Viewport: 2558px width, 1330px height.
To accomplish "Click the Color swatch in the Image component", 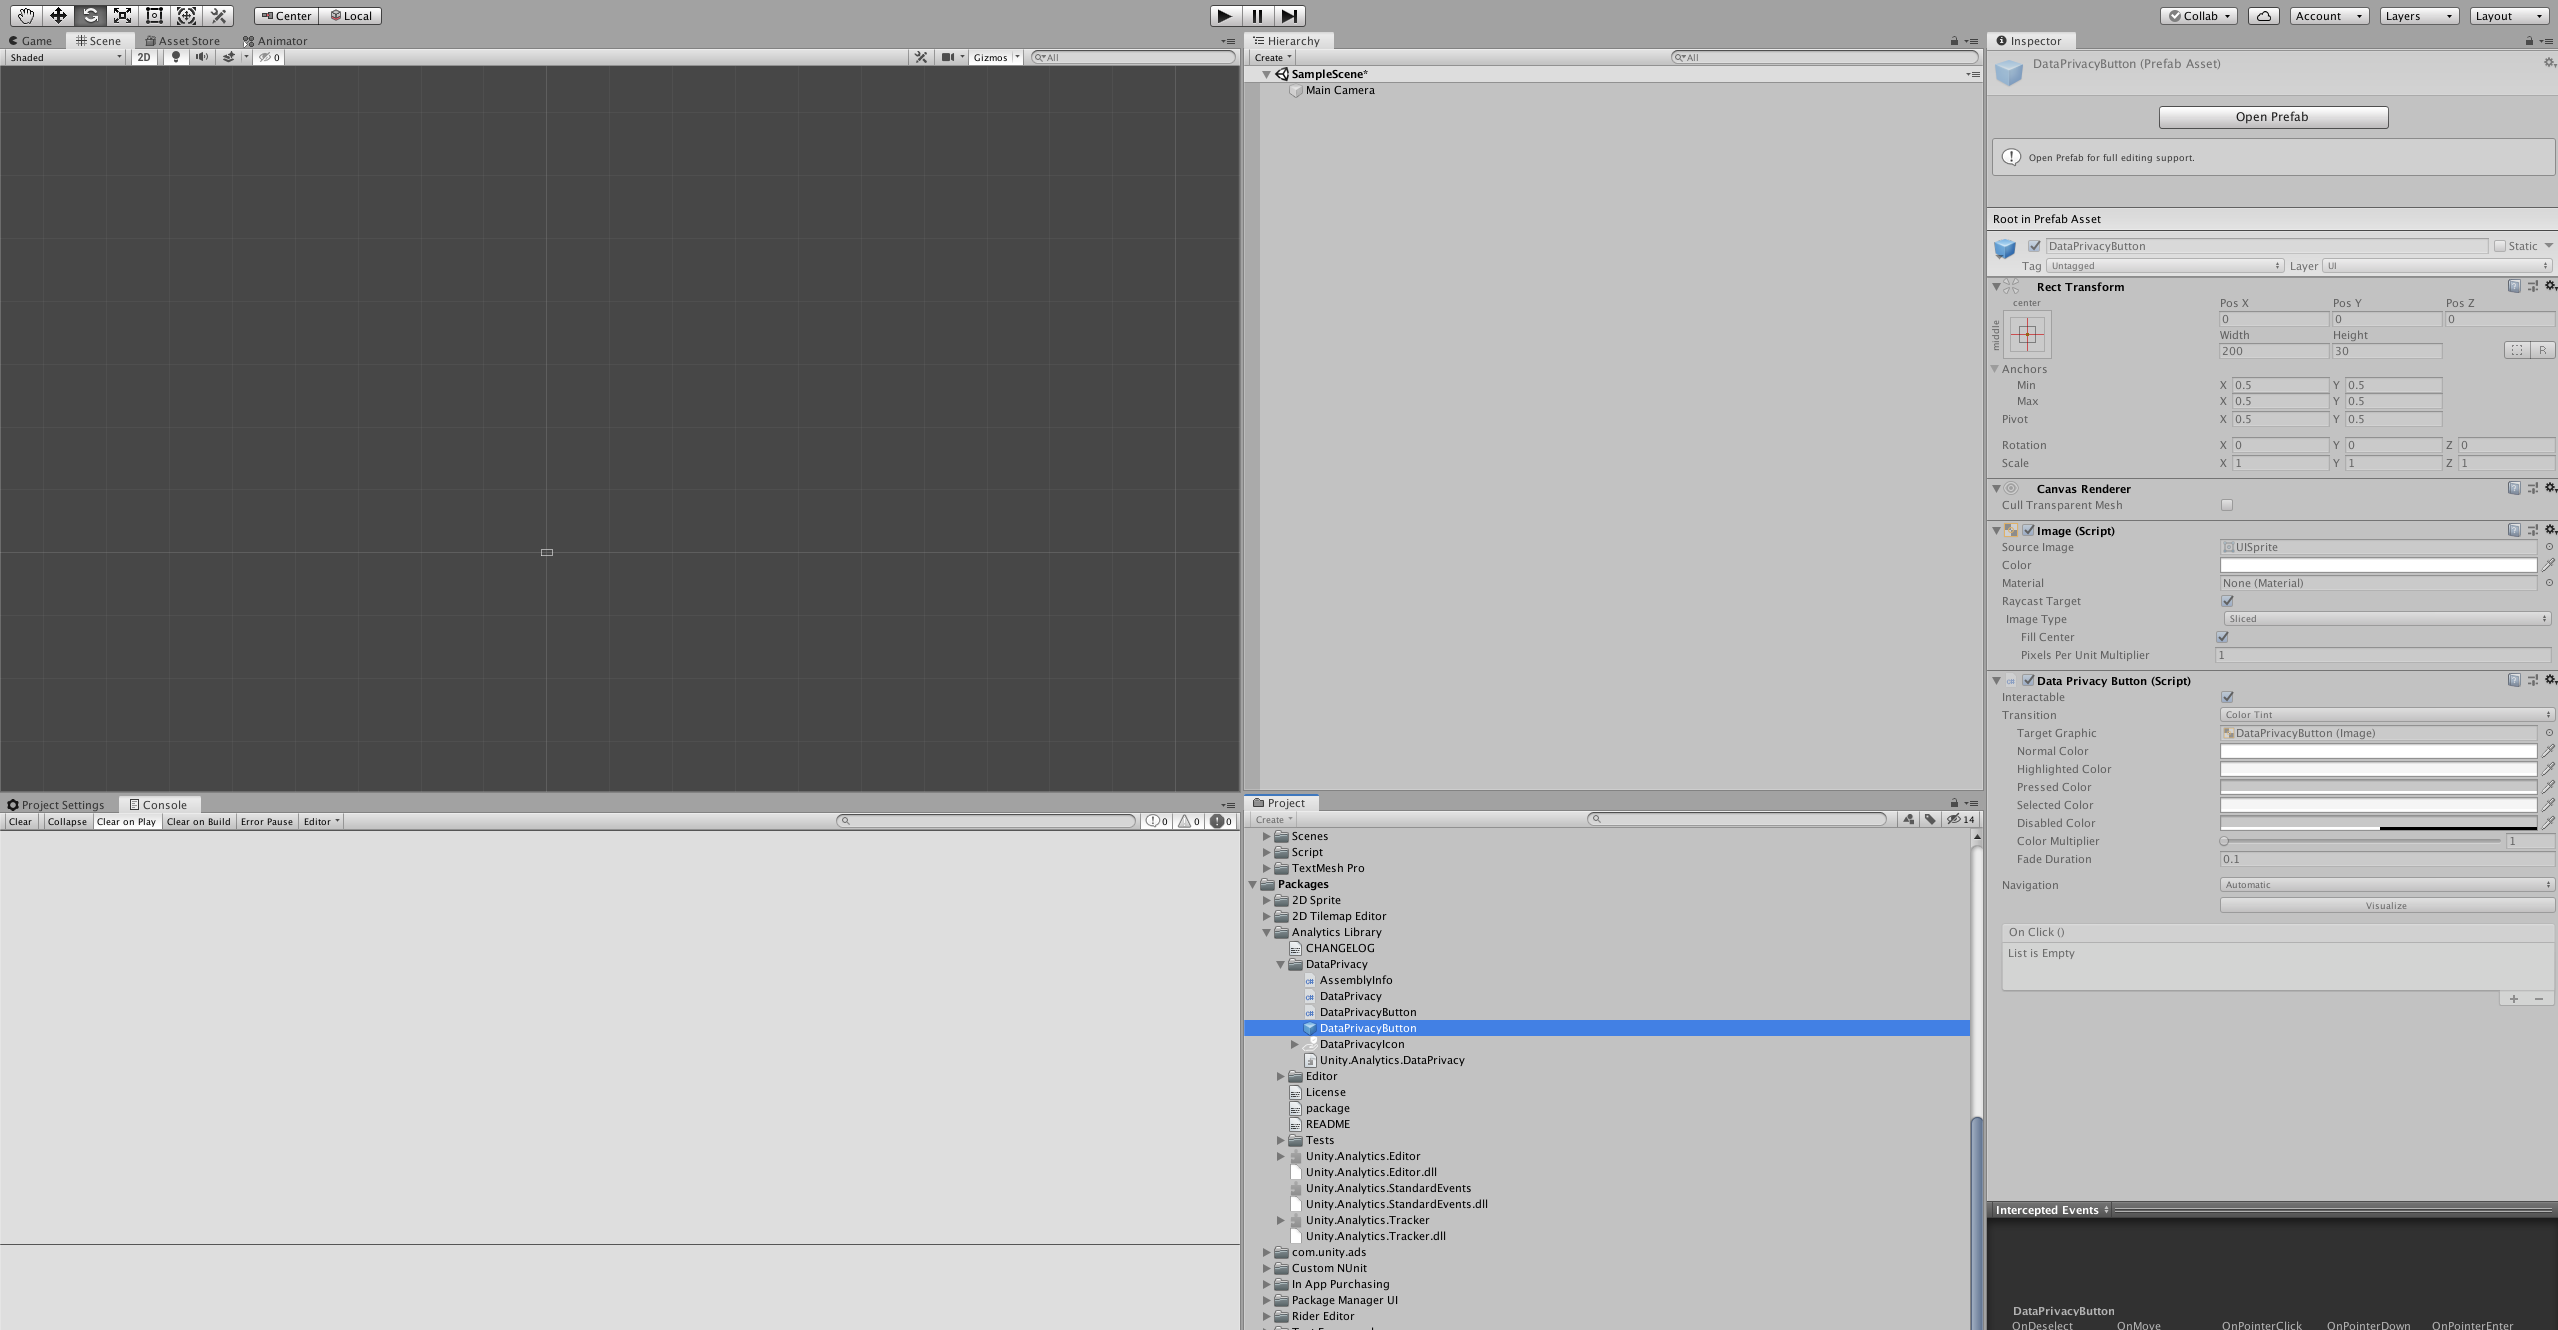I will (x=2378, y=565).
